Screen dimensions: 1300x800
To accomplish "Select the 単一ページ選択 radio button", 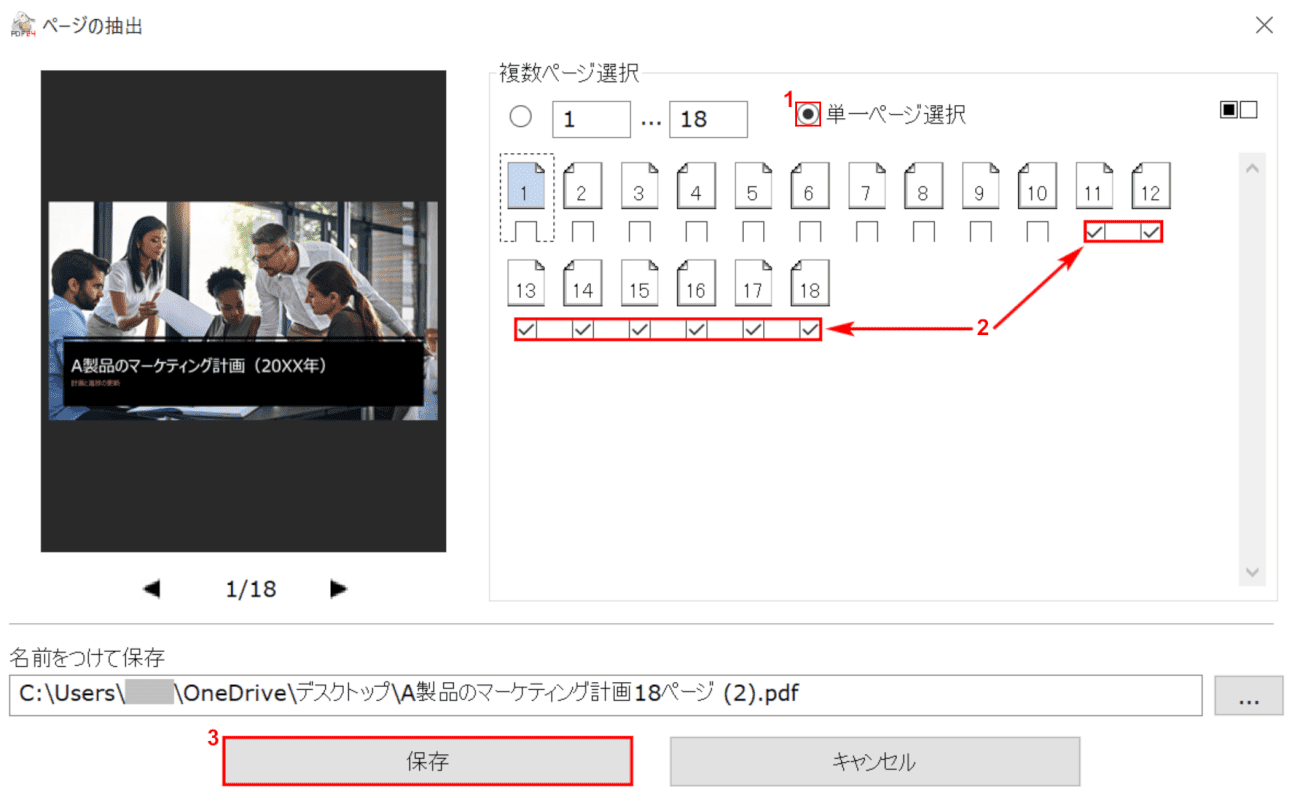I will click(x=808, y=114).
